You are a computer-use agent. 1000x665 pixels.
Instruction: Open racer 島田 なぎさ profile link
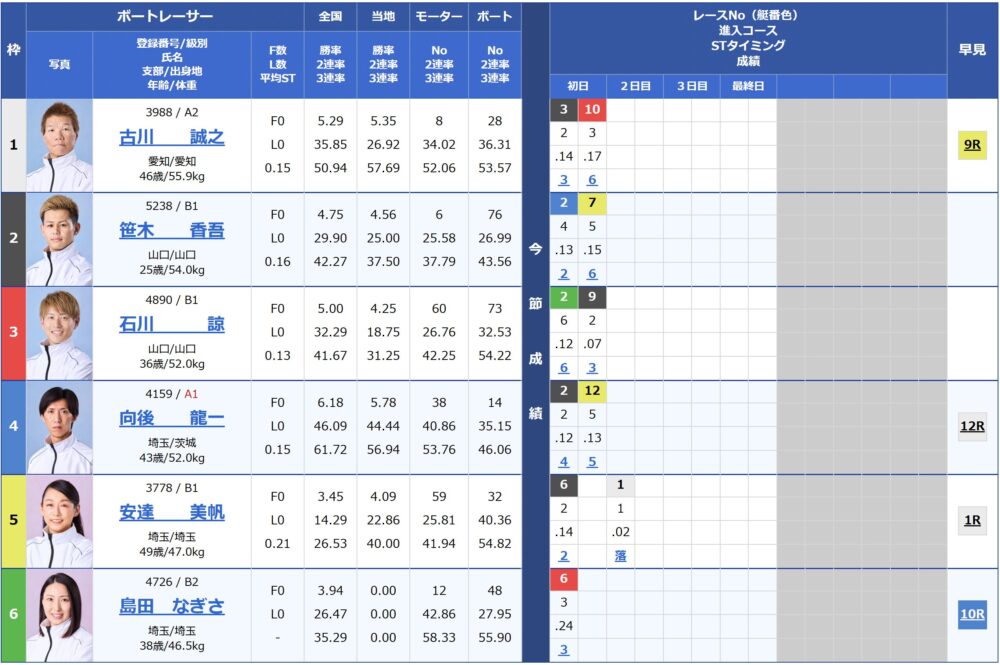click(x=172, y=606)
